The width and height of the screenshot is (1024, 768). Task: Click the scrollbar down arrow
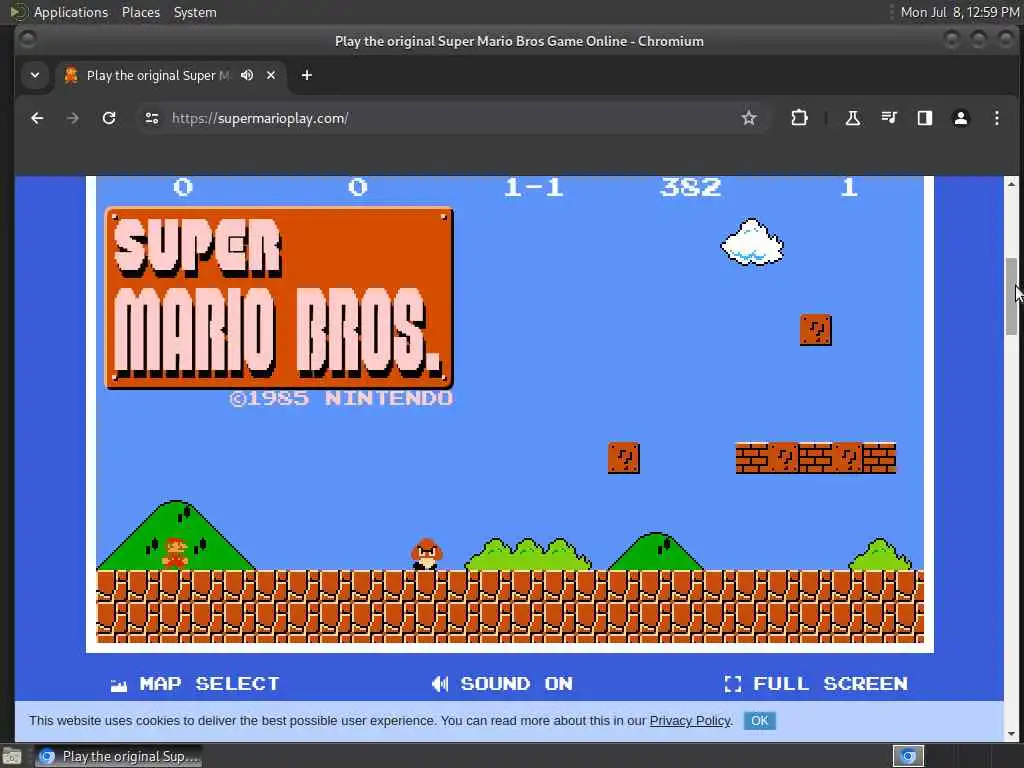tap(1012, 733)
